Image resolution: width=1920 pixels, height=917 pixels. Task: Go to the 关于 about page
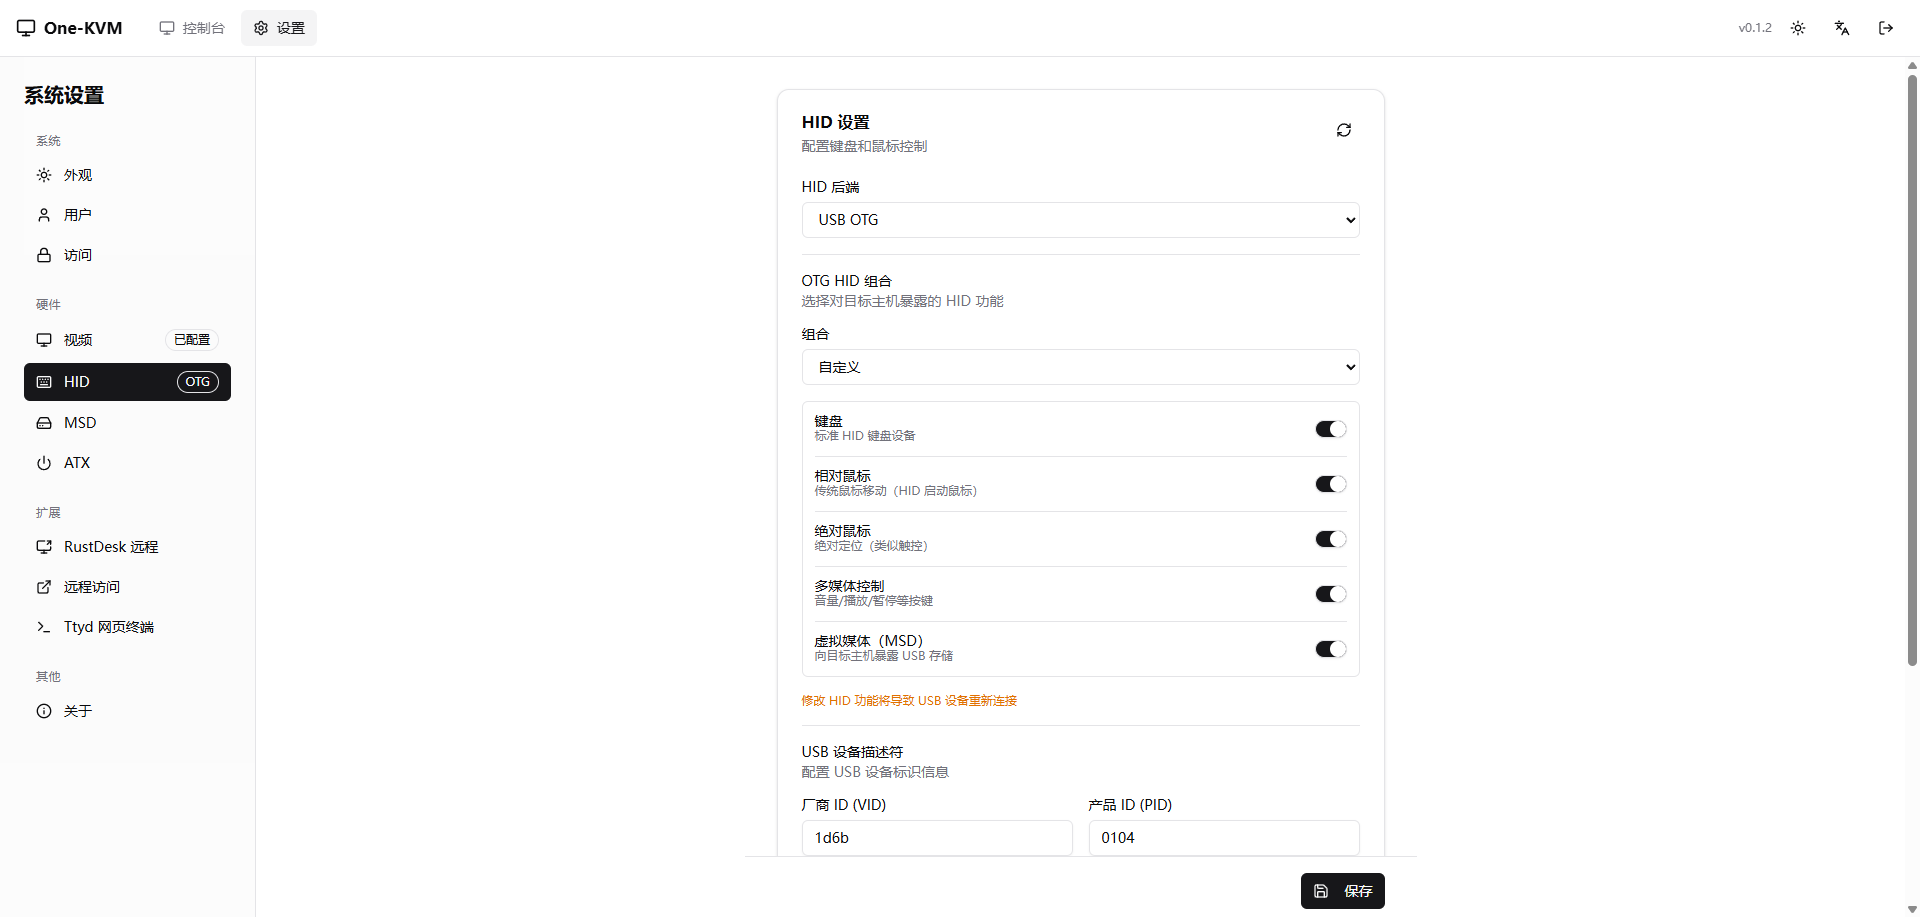[x=77, y=711]
